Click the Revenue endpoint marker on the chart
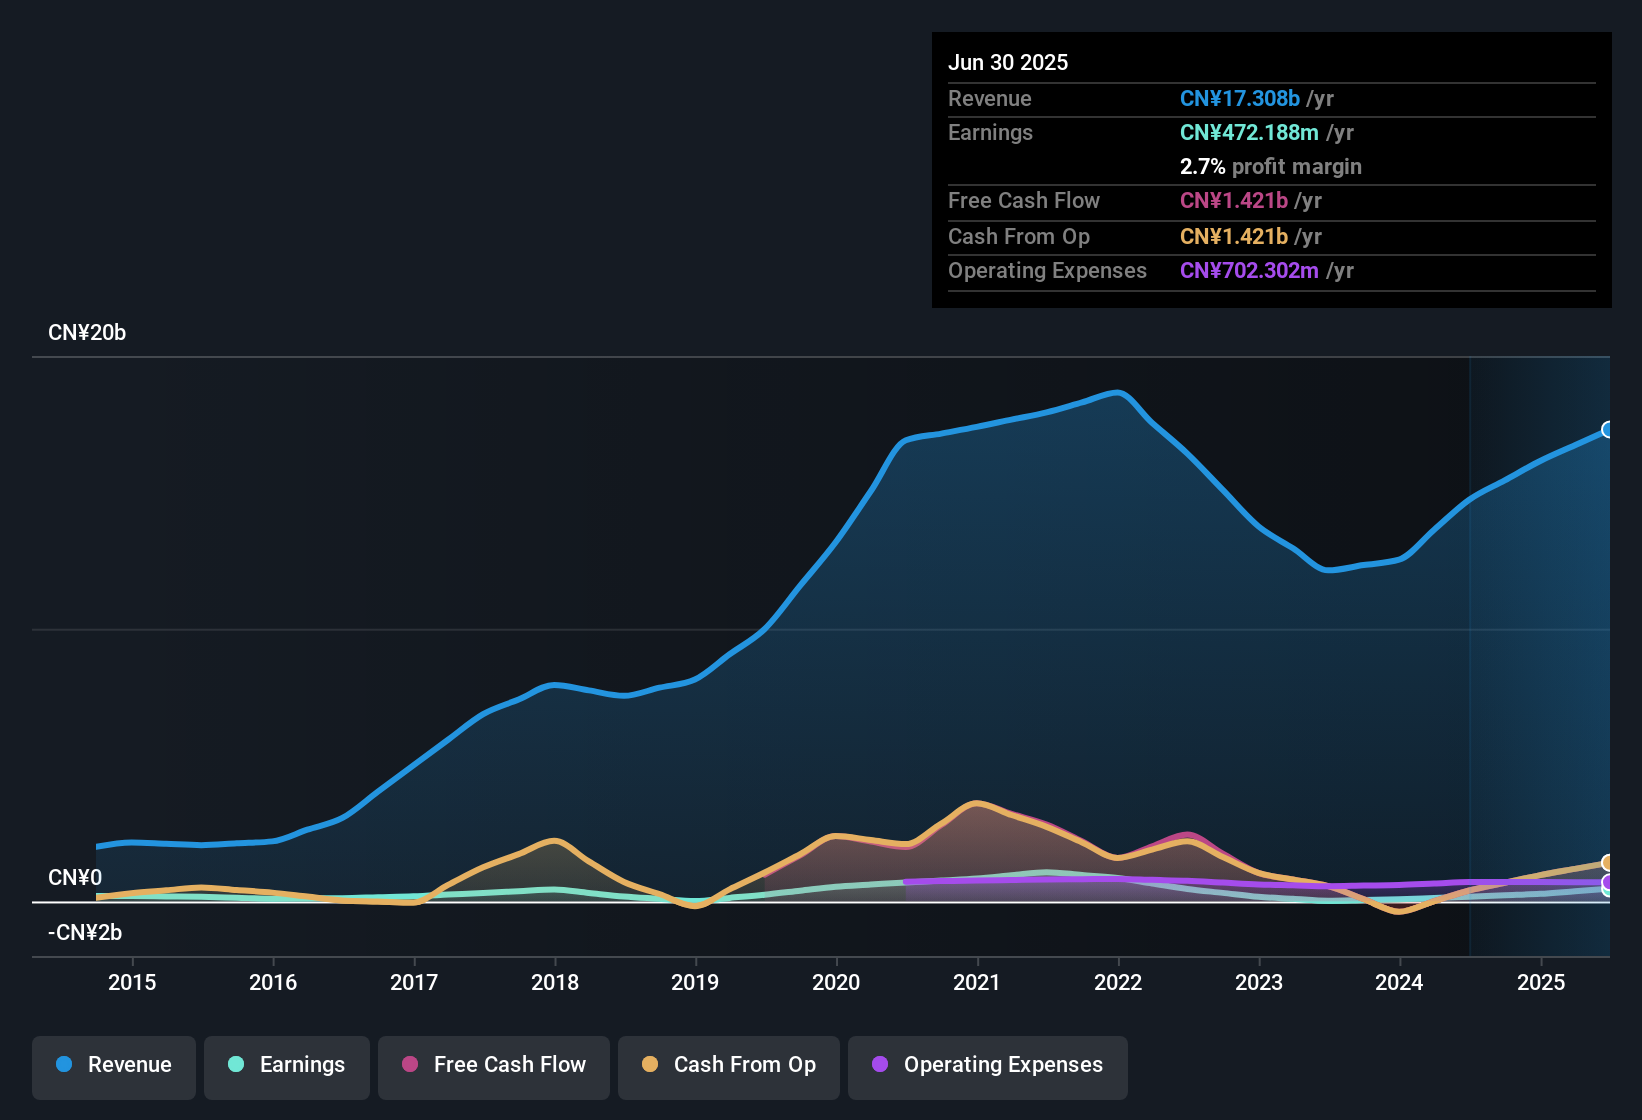The image size is (1642, 1120). click(1608, 430)
